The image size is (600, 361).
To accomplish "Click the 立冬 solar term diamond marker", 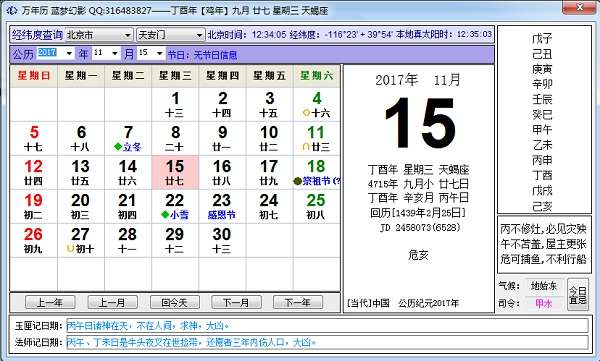I will [x=118, y=147].
